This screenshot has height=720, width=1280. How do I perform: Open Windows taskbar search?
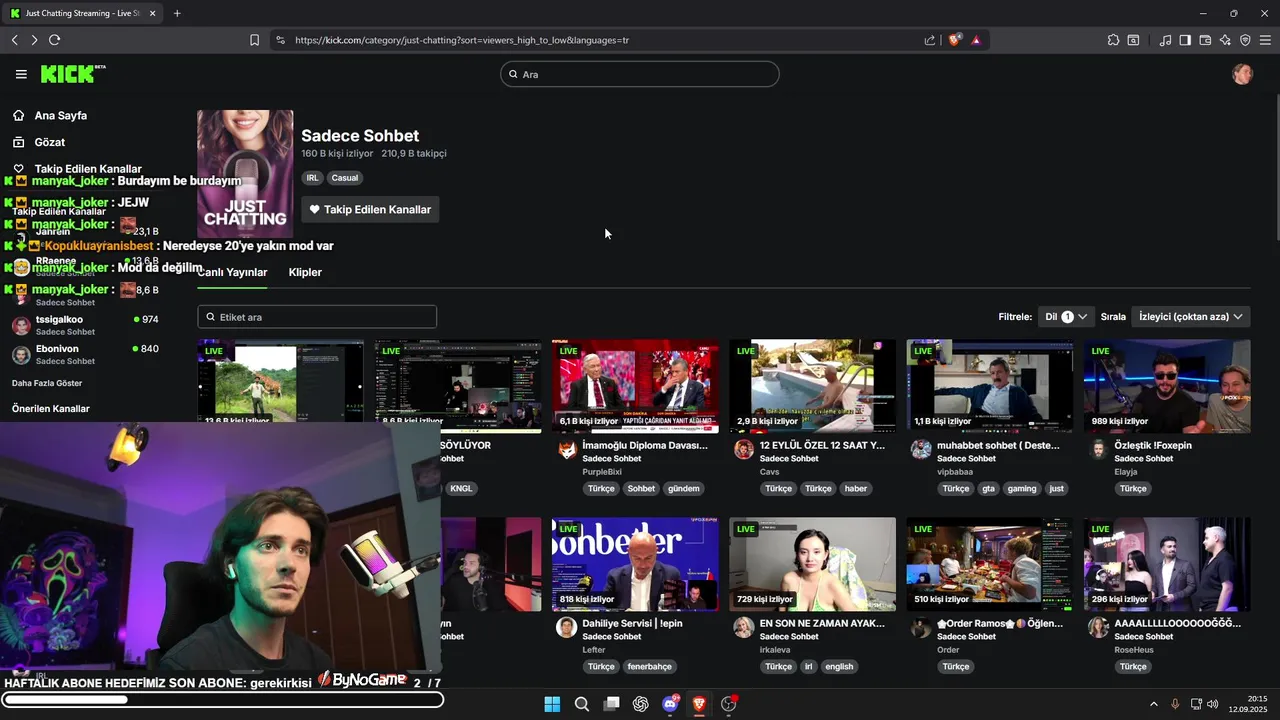[582, 704]
